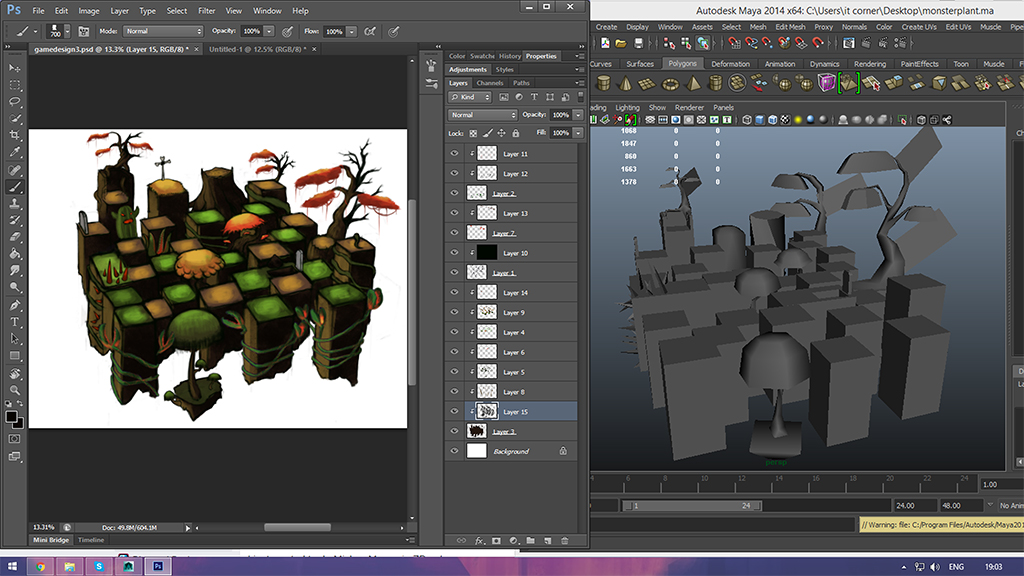Select the Rendering shelf tab in Maya

pyautogui.click(x=870, y=64)
